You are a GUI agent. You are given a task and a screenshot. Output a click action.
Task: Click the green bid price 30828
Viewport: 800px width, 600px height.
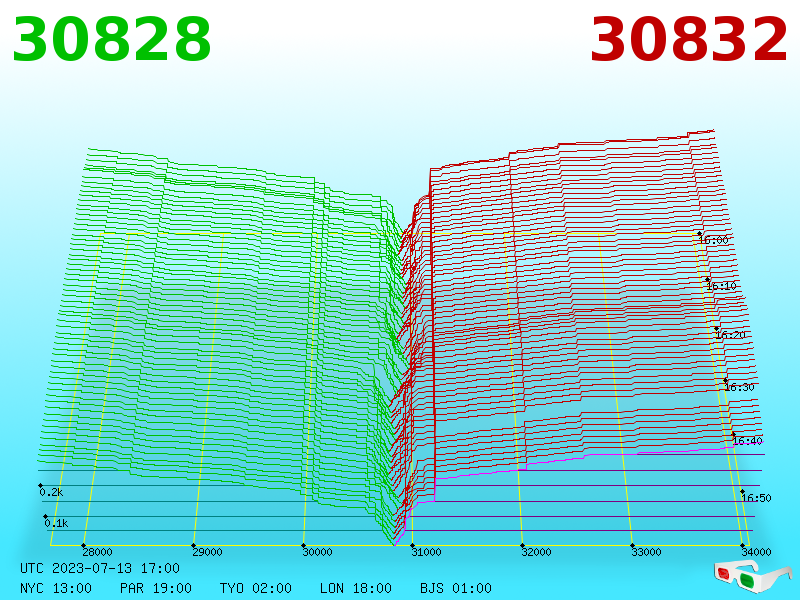[x=111, y=40]
